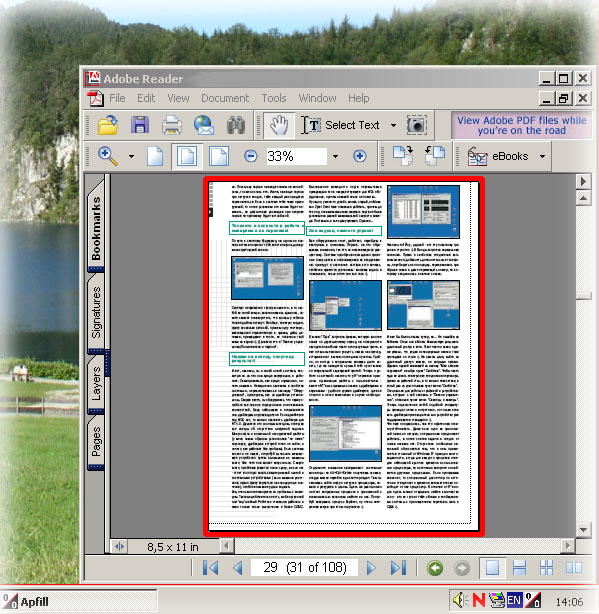Decrease zoom with the minus button
599x614 pixels.
pyautogui.click(x=251, y=156)
